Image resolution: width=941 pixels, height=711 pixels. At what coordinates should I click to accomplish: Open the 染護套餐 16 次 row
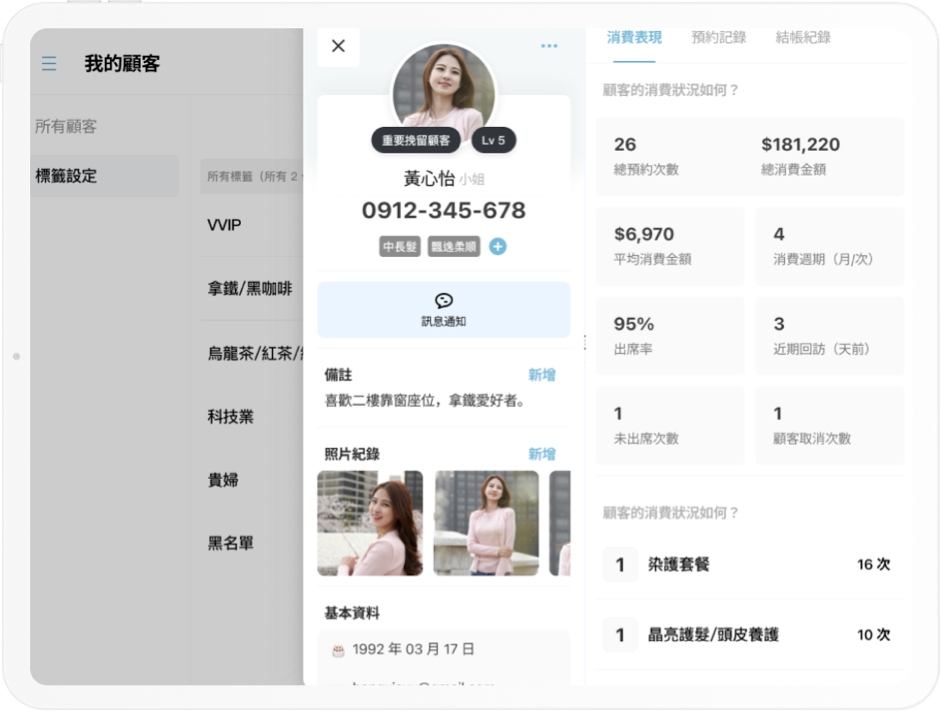point(750,565)
